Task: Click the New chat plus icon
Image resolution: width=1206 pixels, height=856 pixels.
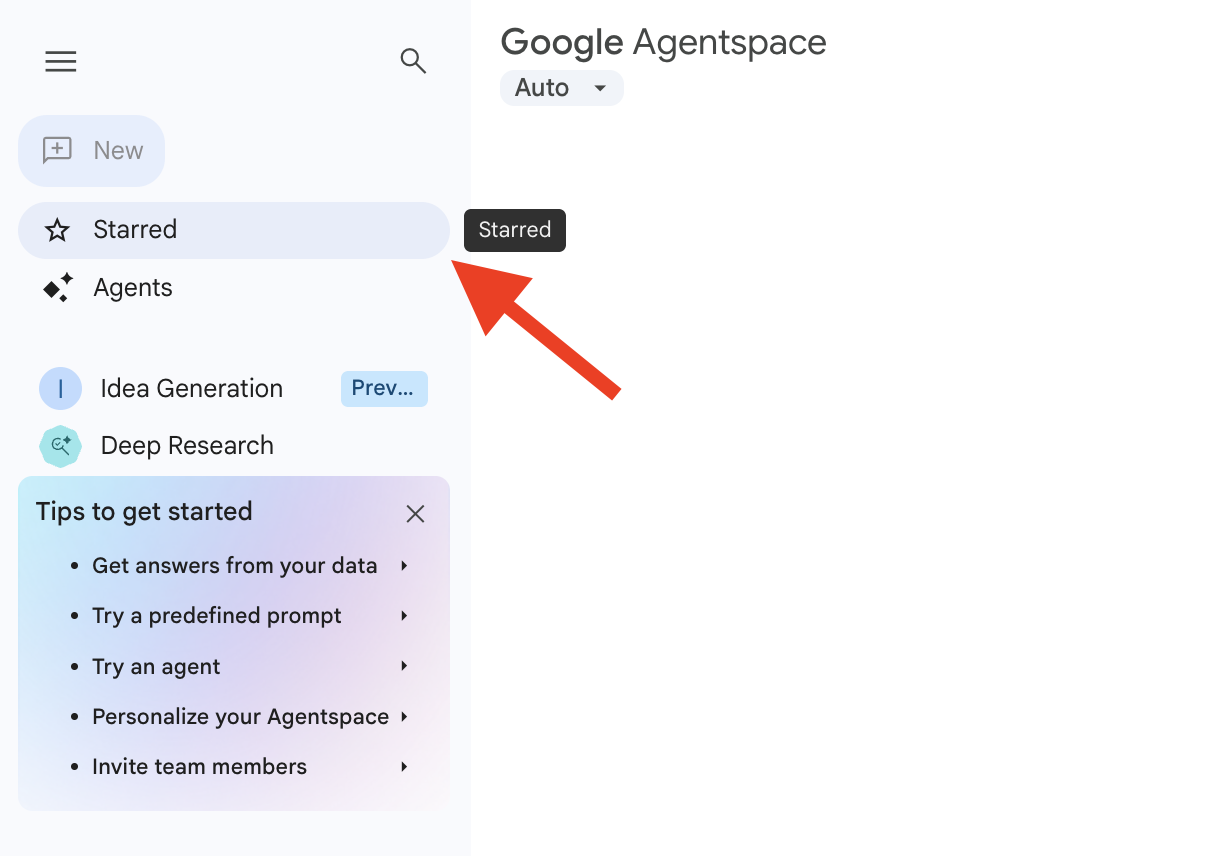Action: (57, 151)
